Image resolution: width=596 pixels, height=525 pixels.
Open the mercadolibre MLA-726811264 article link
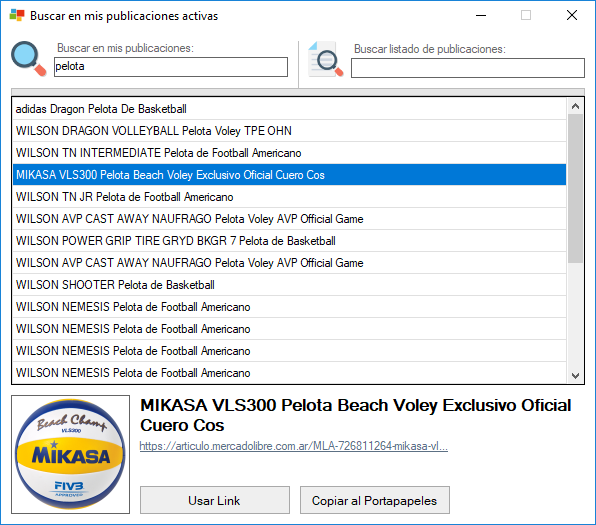[x=293, y=446]
